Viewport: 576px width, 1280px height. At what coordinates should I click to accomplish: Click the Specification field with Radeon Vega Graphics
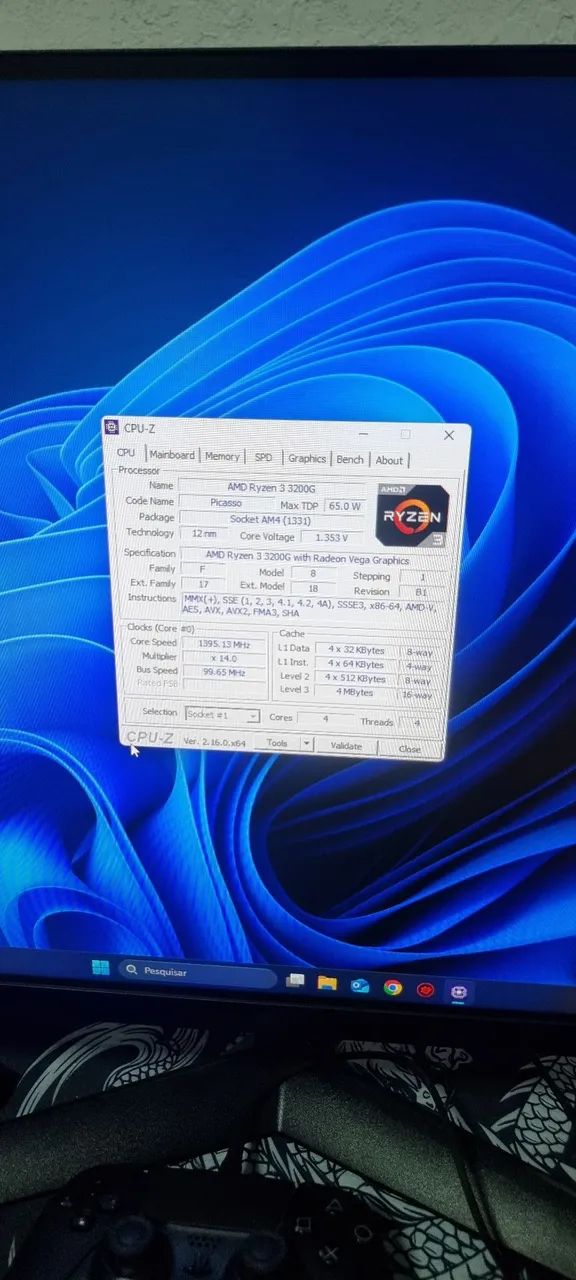(x=307, y=559)
